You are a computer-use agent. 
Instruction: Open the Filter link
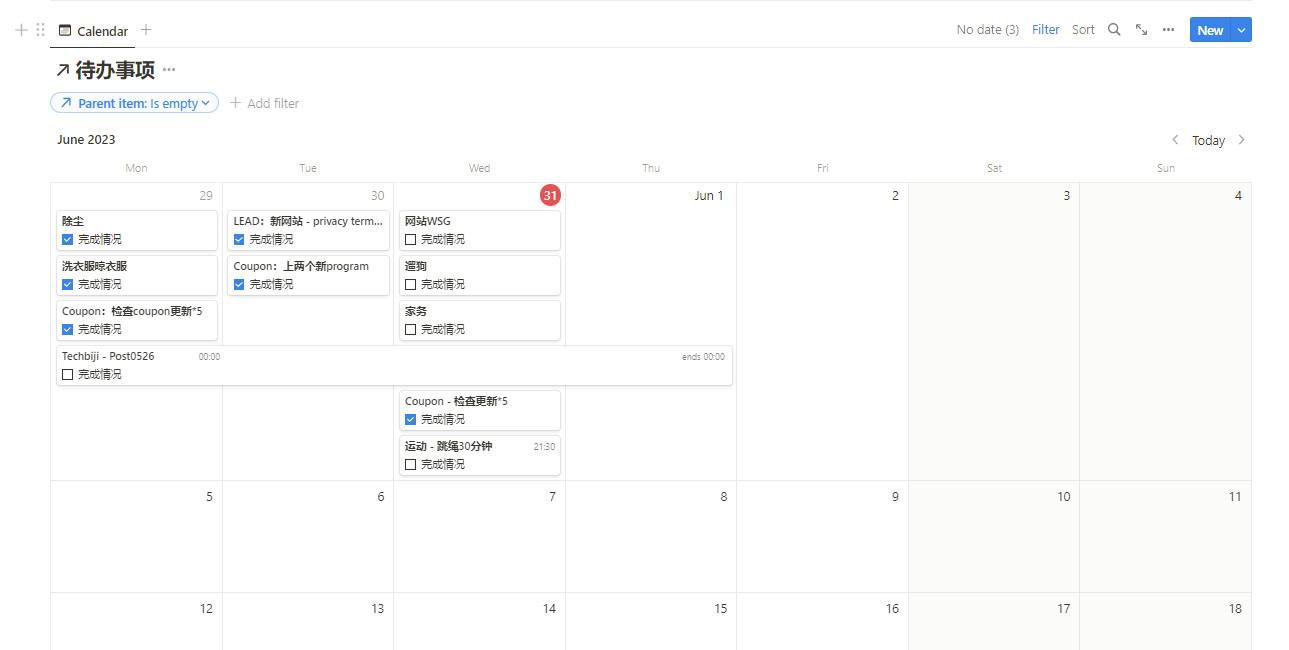[x=1045, y=30]
